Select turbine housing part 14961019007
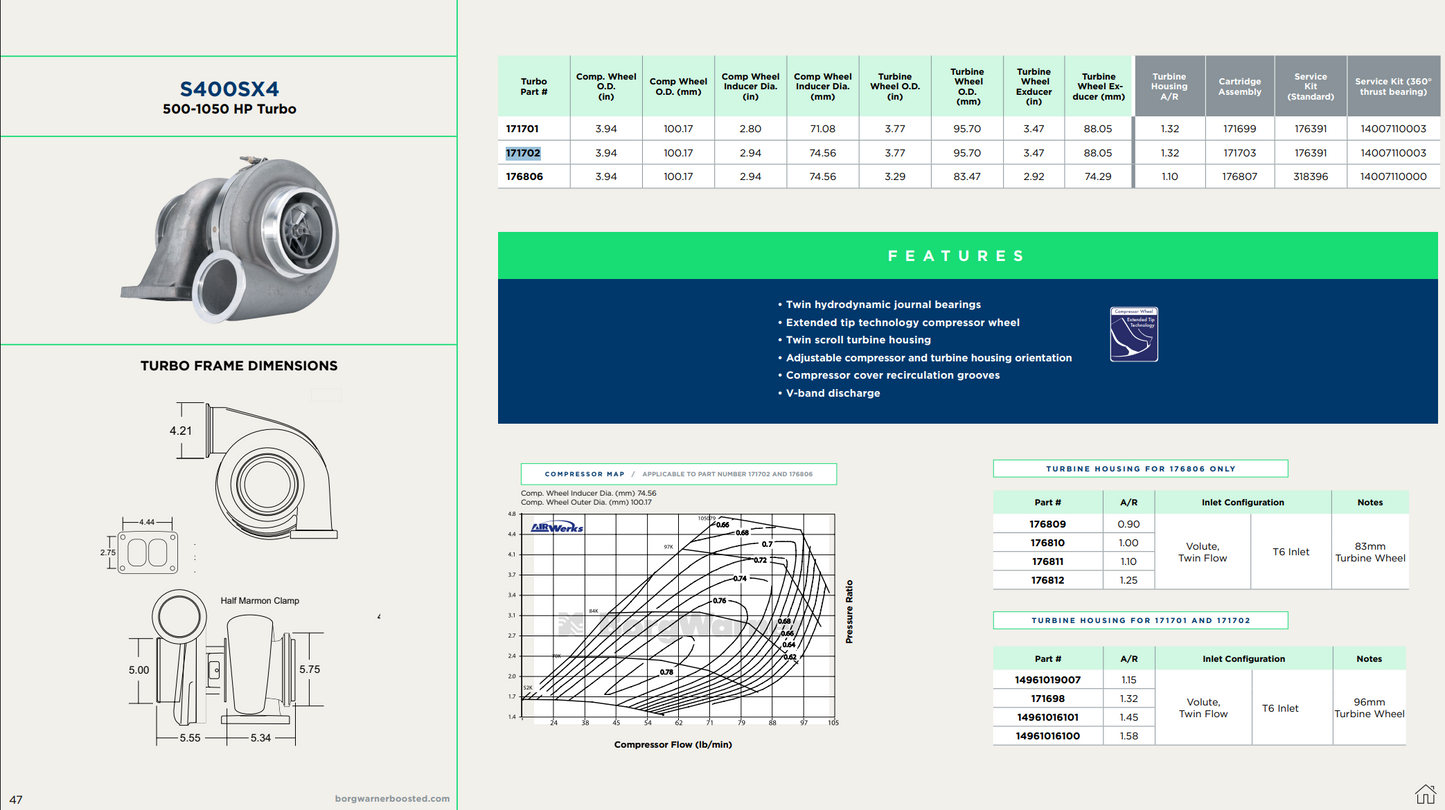 pyautogui.click(x=1048, y=680)
